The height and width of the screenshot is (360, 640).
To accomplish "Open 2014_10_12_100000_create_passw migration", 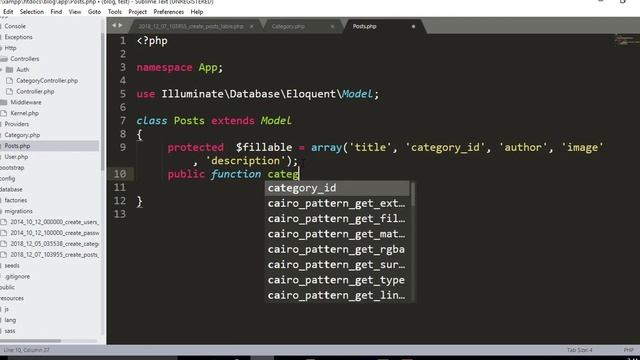I will [55, 233].
